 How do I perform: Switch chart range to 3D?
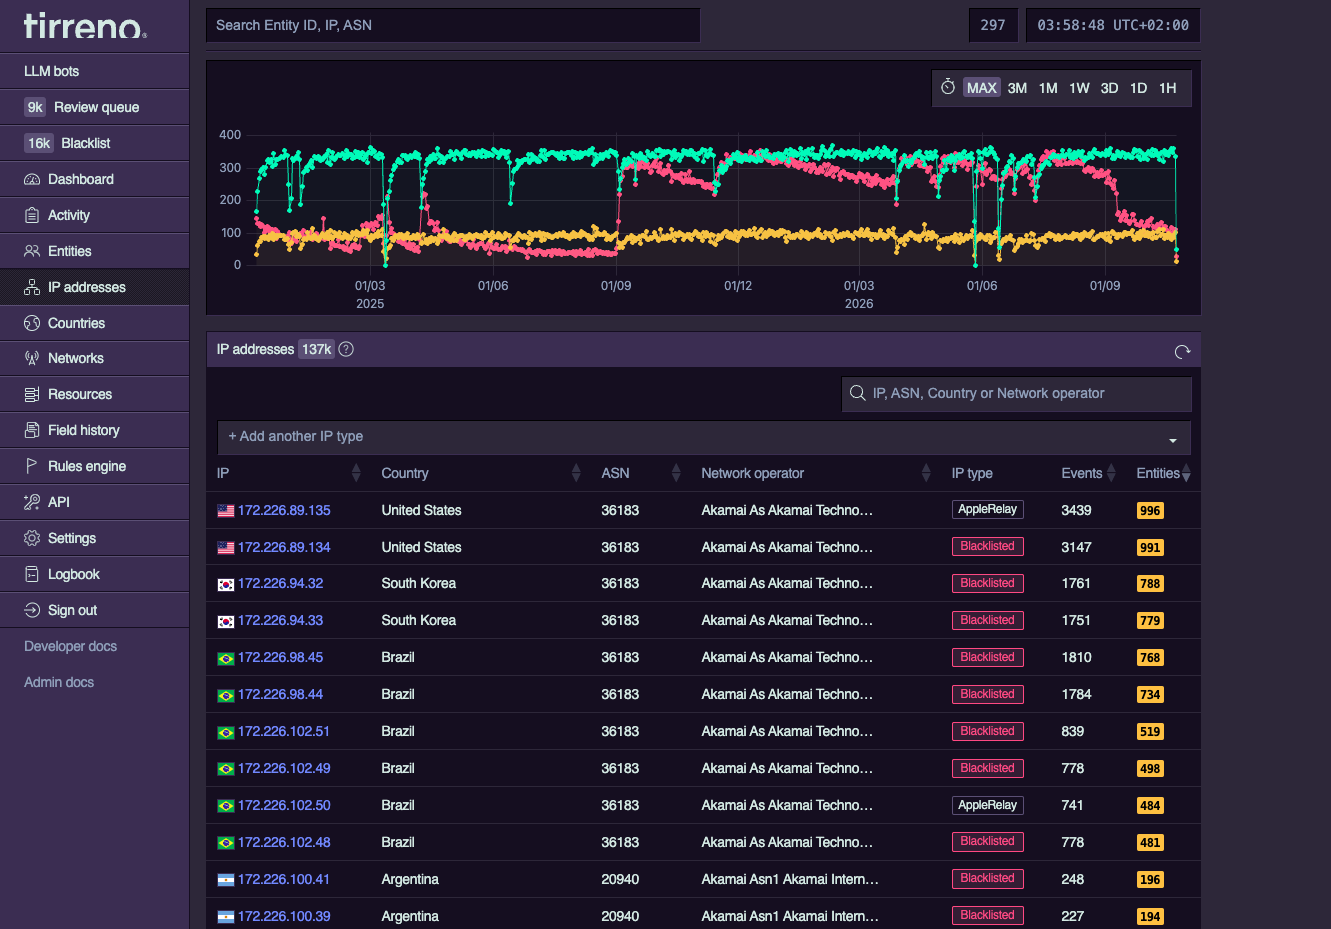[x=1109, y=88]
